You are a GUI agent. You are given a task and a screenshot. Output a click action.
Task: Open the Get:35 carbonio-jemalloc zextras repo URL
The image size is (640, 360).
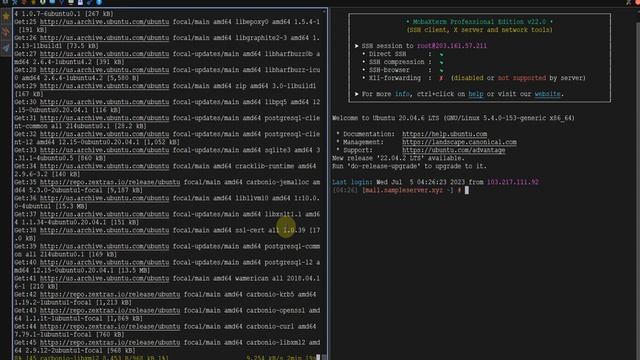point(110,182)
